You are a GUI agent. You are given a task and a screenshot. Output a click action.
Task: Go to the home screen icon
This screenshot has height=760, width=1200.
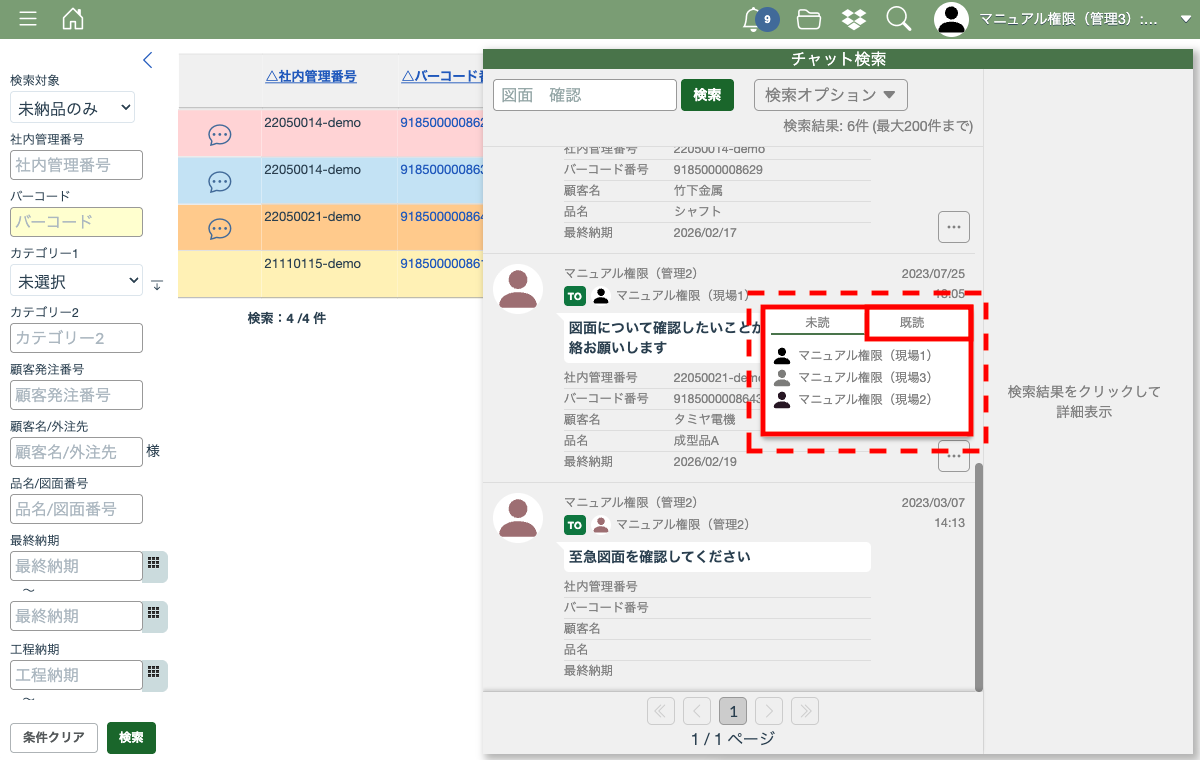click(x=73, y=19)
